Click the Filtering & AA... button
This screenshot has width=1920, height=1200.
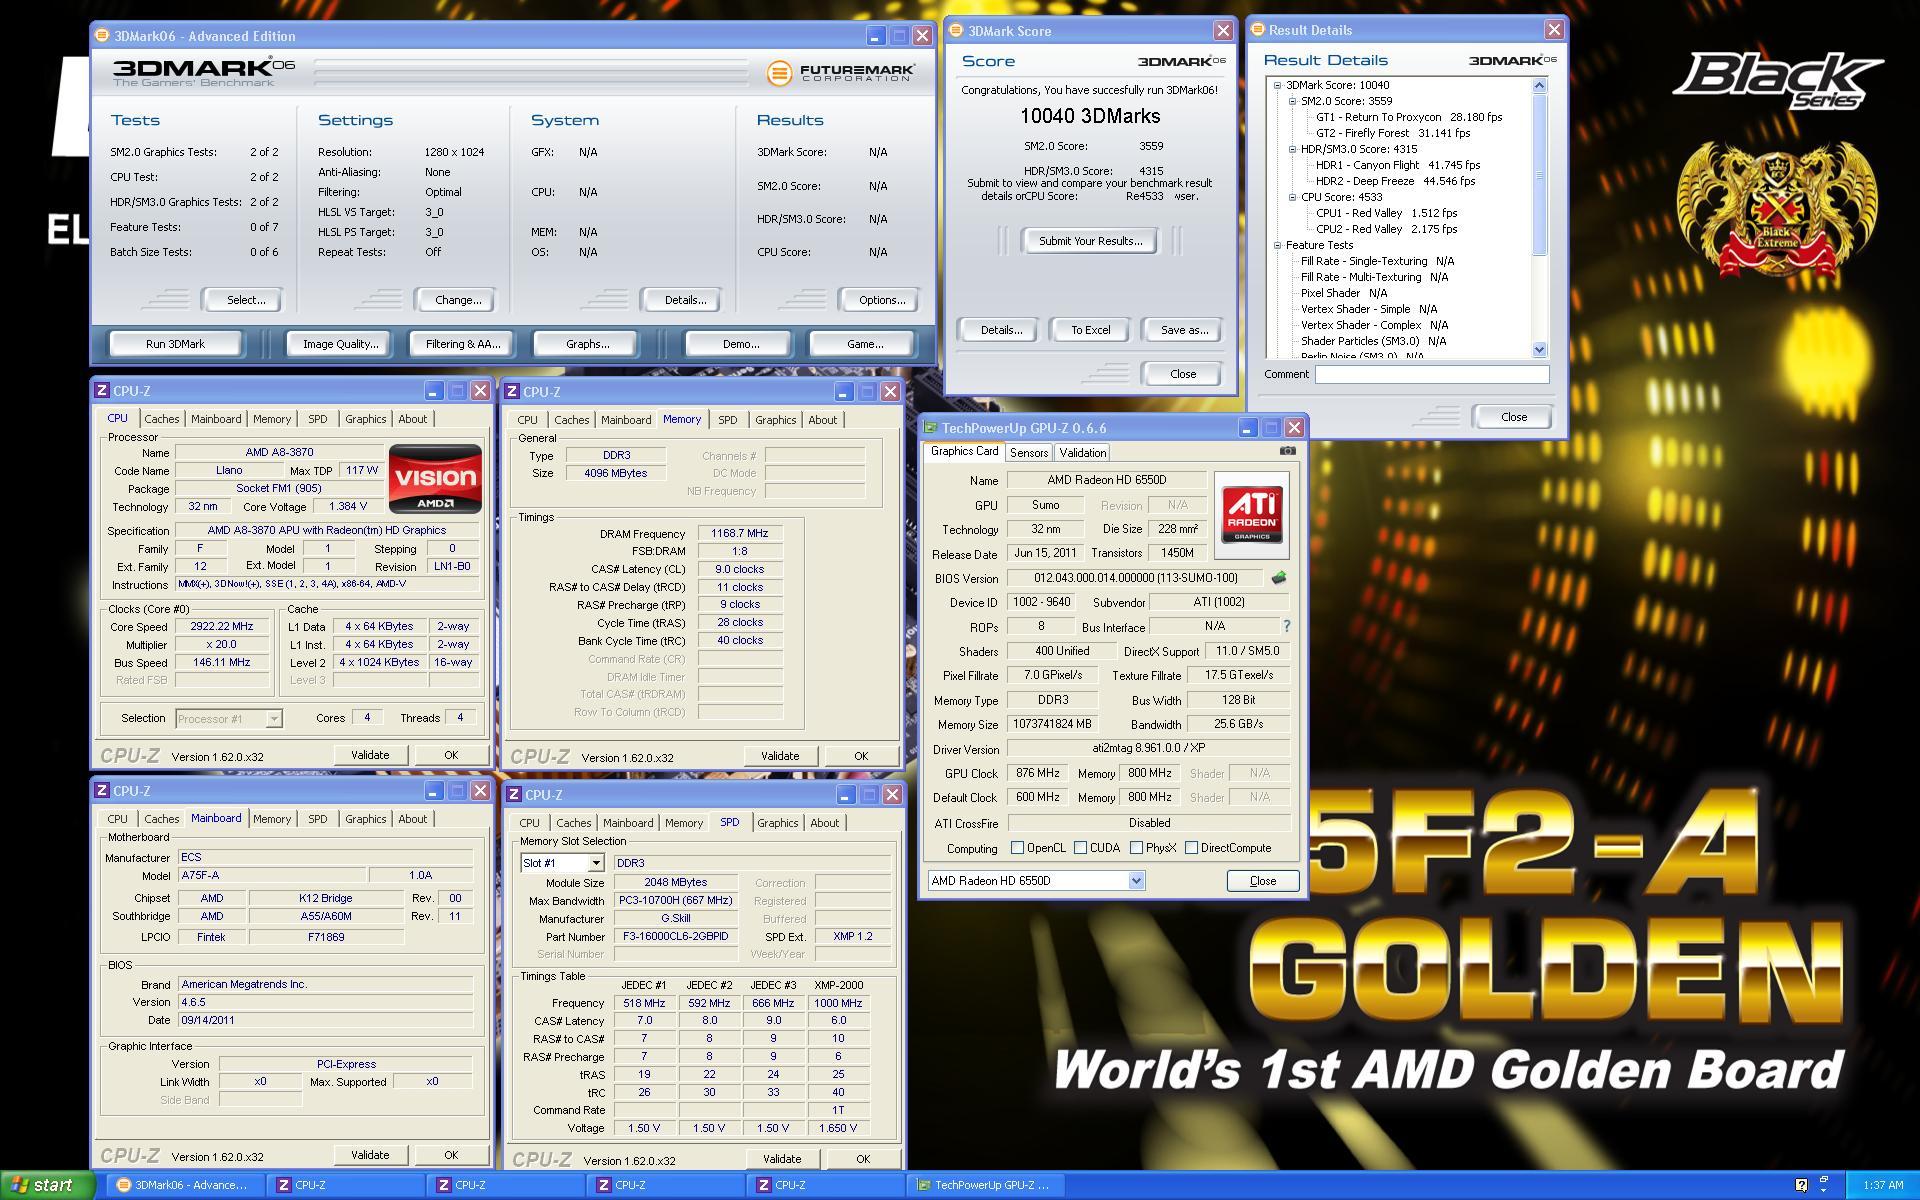(x=462, y=344)
